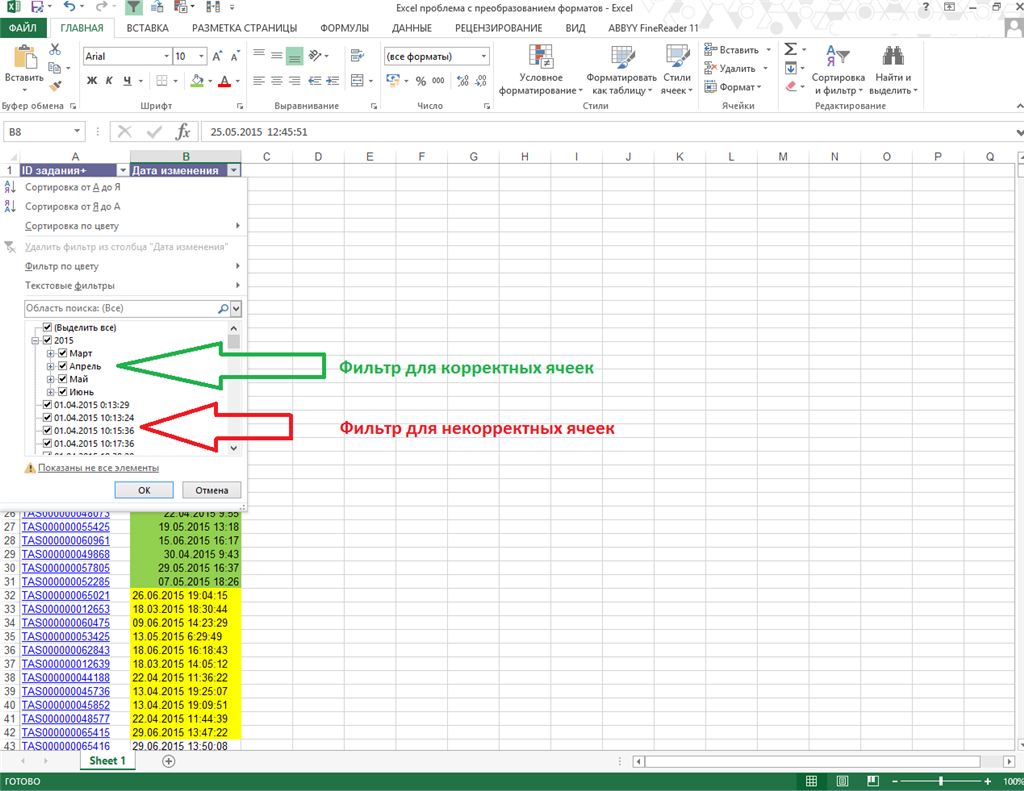Uncheck the 01.04.2015 0:13:29 checkbox
The width and height of the screenshot is (1024, 791).
pos(47,405)
